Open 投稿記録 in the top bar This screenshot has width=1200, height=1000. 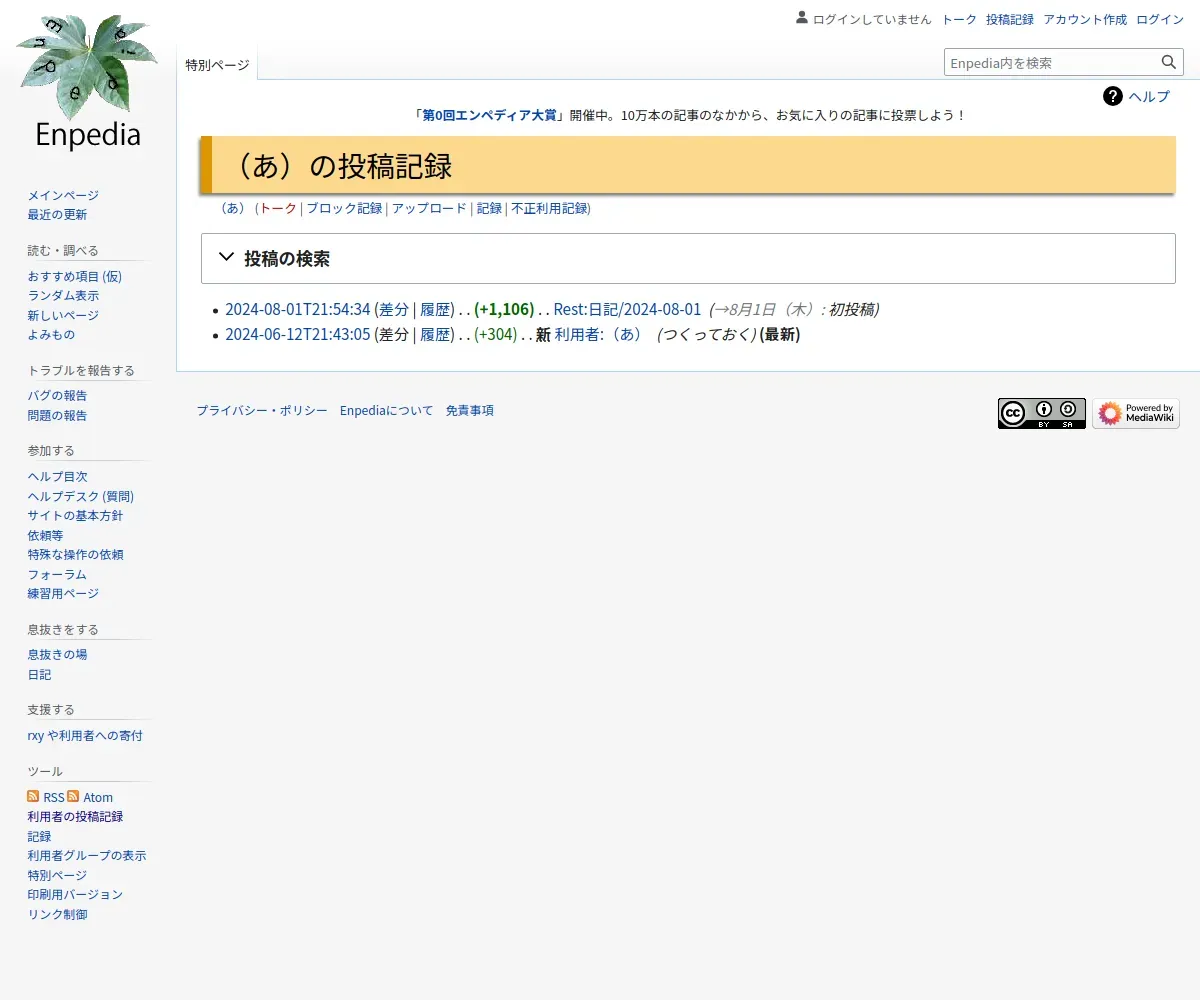[x=1010, y=19]
